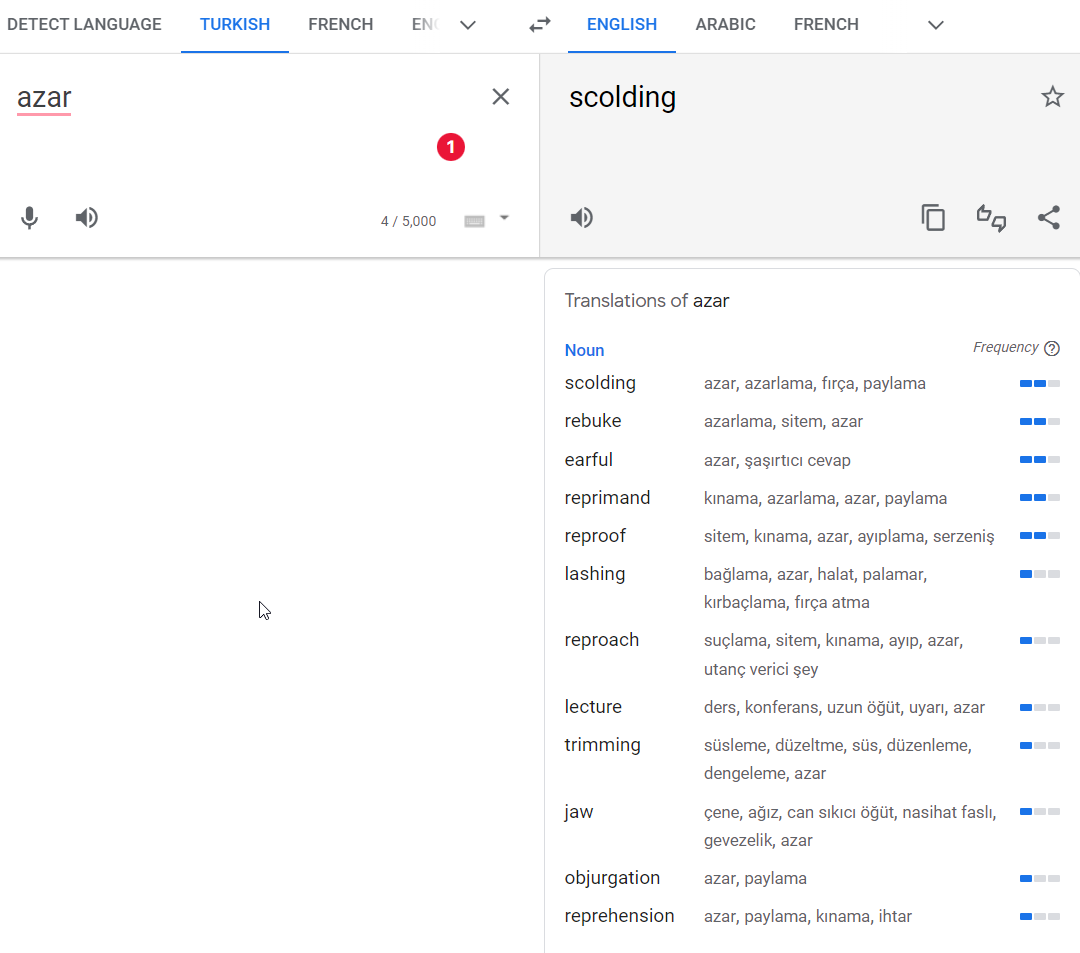Expand the input tools dropdown arrow
This screenshot has width=1080, height=953.
coord(504,218)
